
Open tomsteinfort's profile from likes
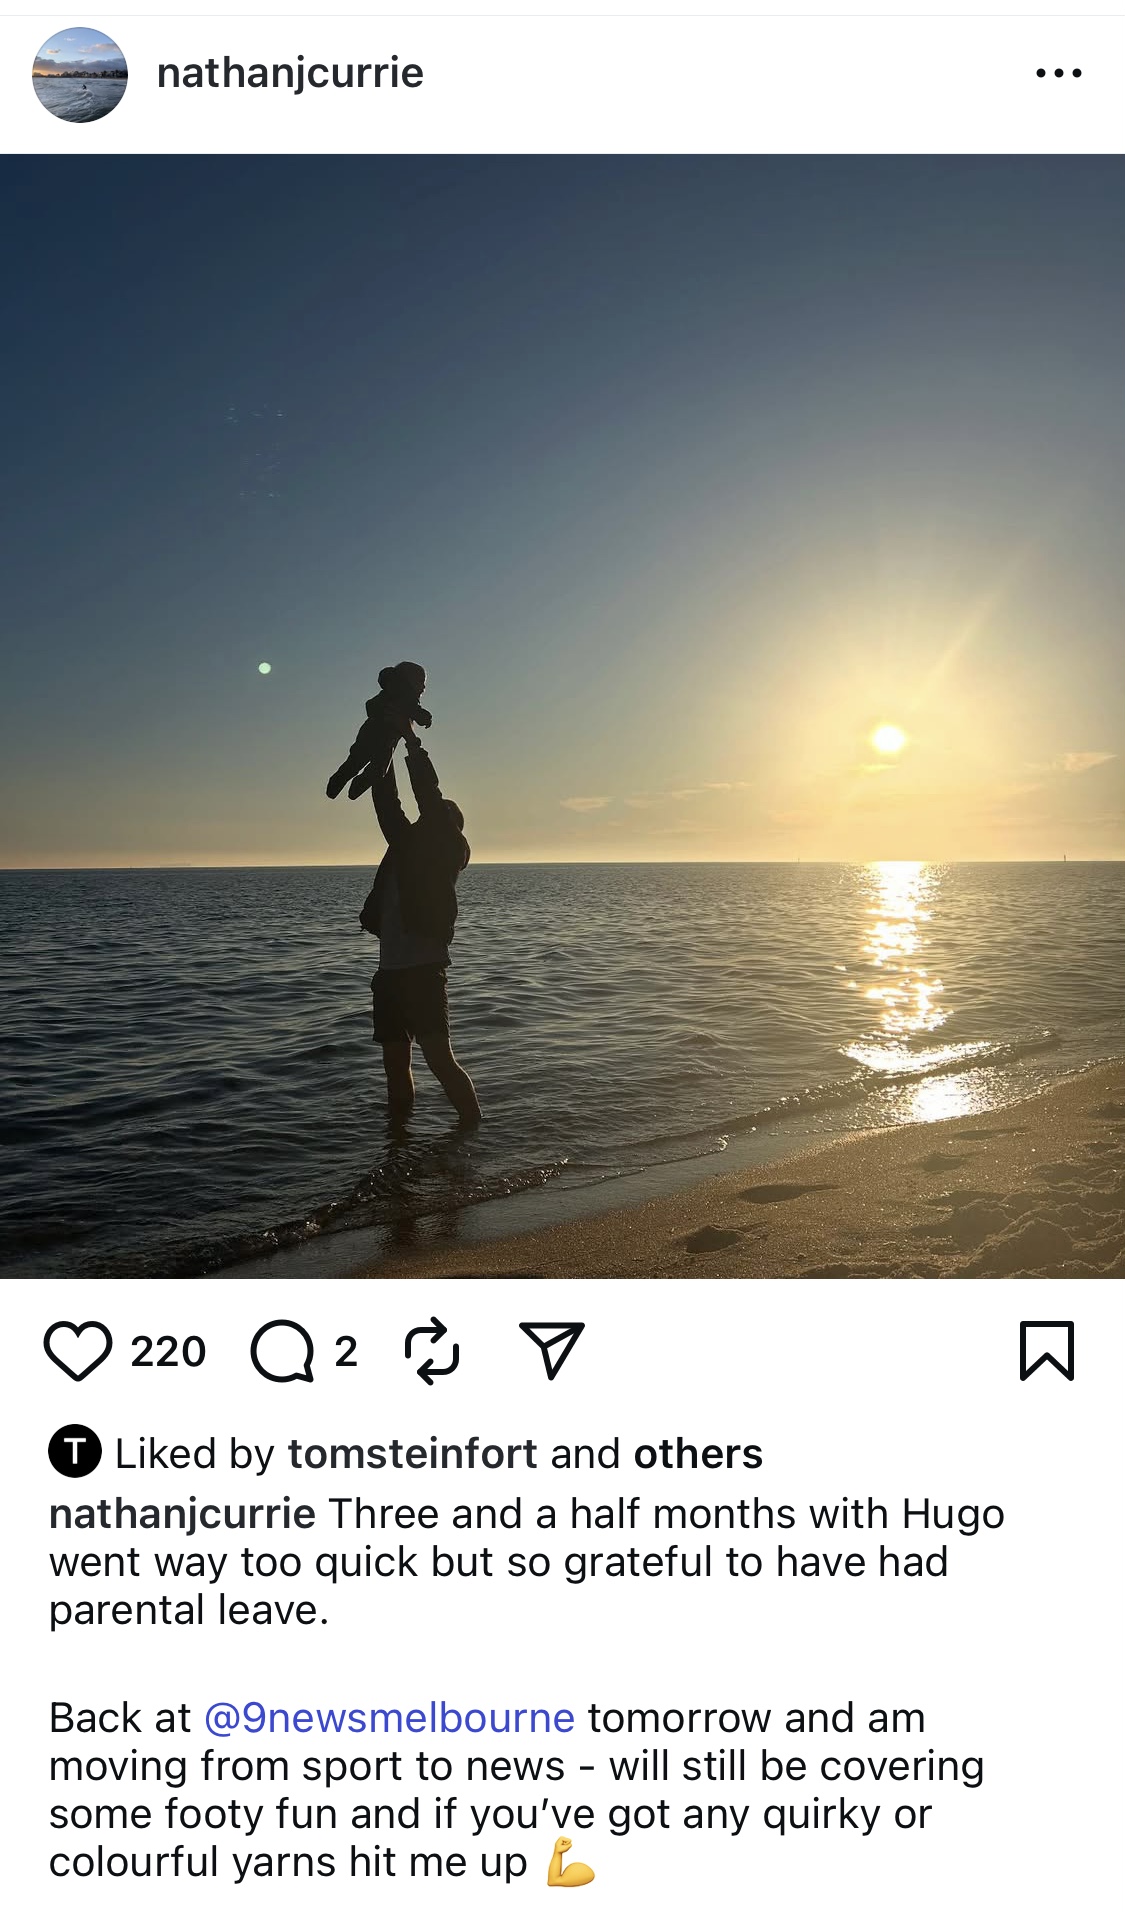click(413, 1454)
